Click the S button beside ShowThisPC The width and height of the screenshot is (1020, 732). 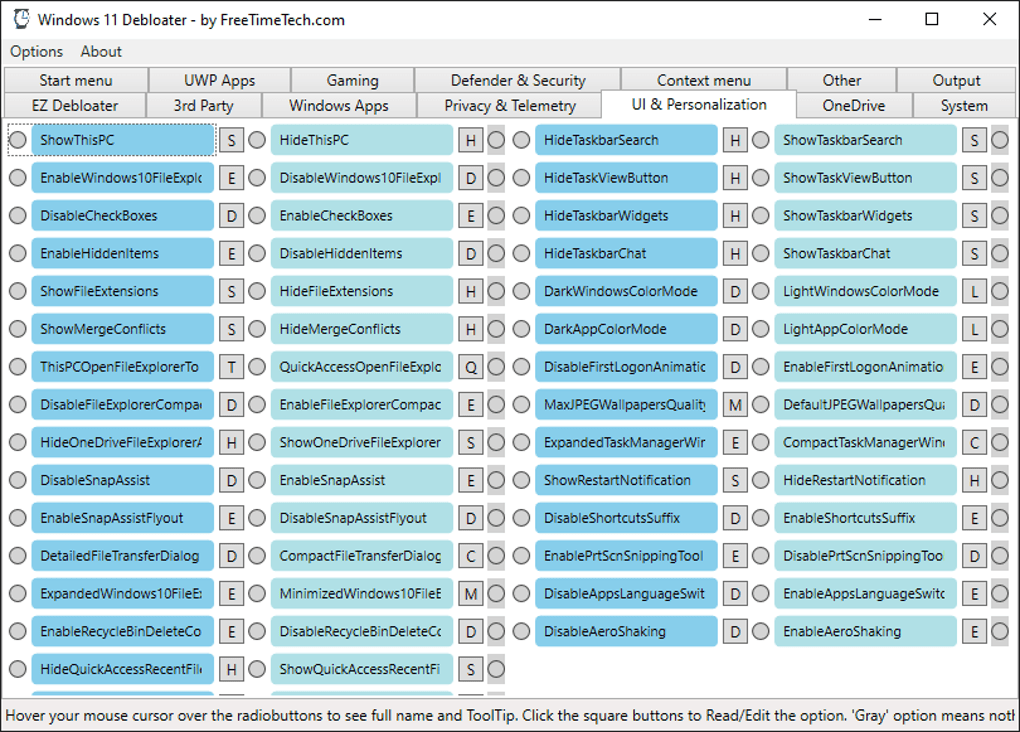pos(232,140)
